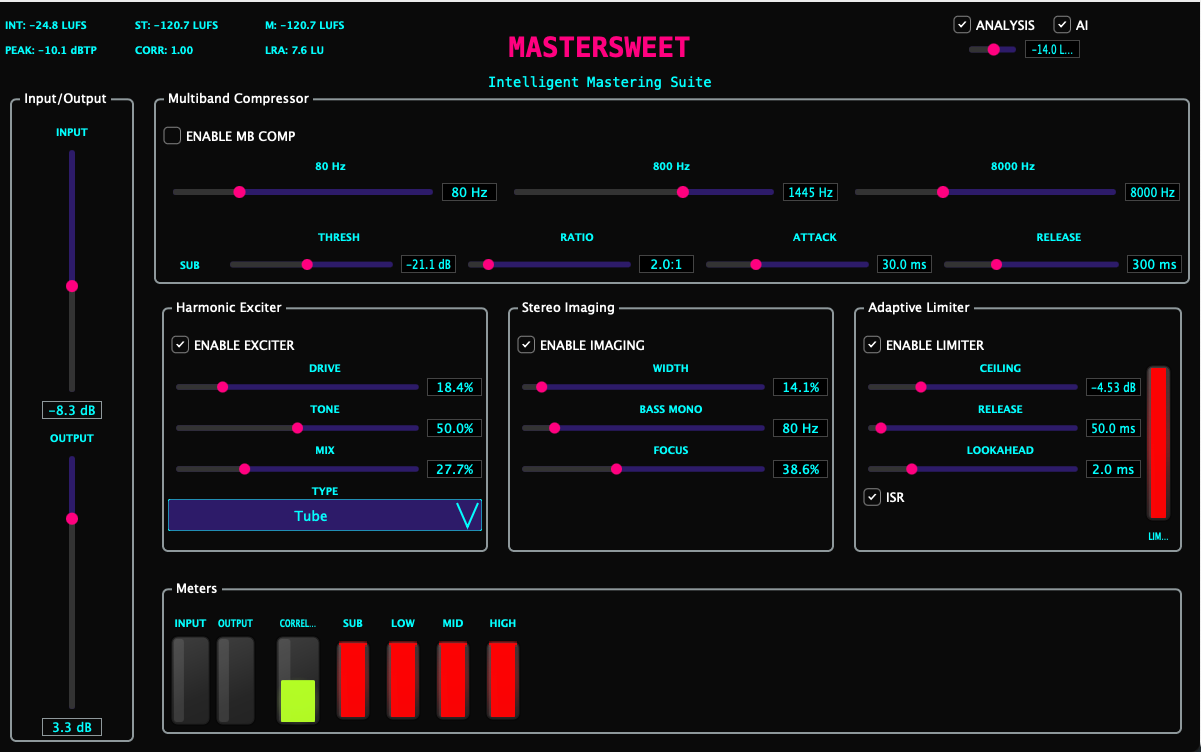
Task: Click the limiter gain reduction meter
Action: [1158, 442]
